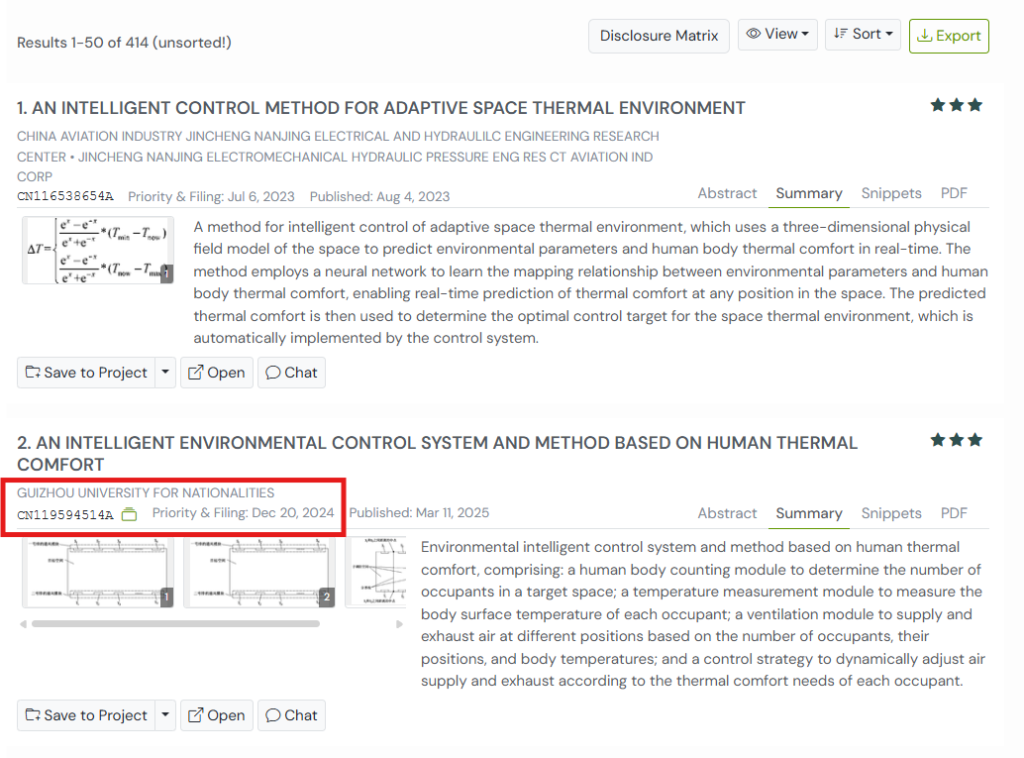Expand the Sort dropdown menu
This screenshot has width=1024, height=758.
[x=865, y=34]
